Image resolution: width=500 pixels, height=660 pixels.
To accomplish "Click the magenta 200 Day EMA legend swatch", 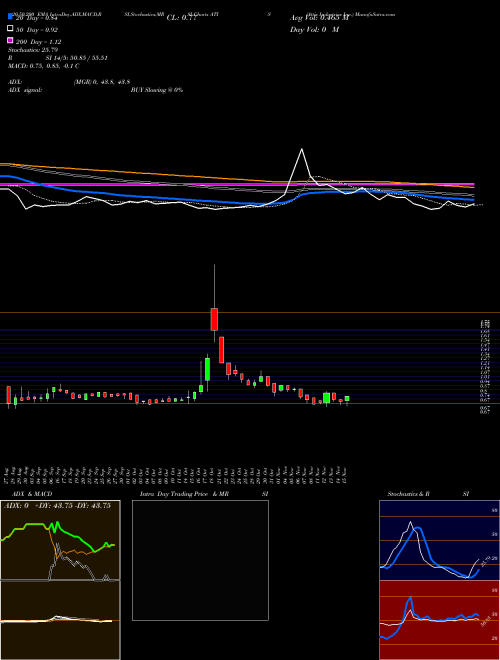I will [10, 41].
